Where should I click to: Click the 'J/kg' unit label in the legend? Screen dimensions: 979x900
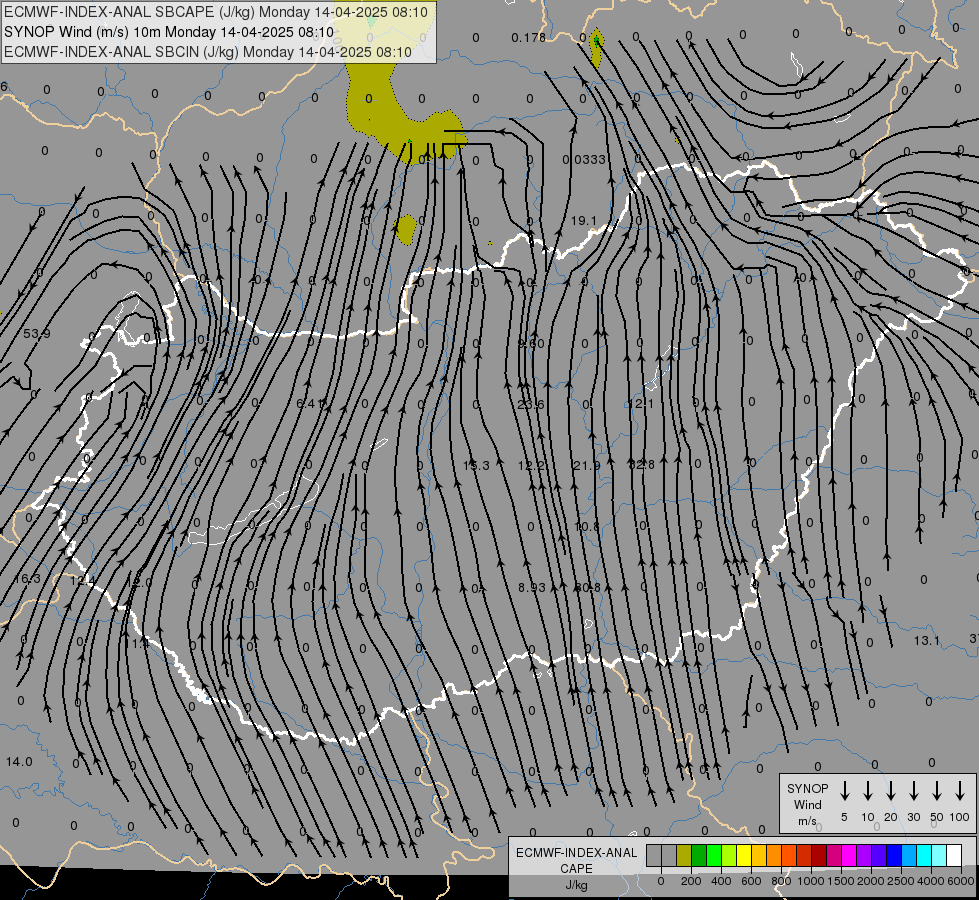pos(576,885)
